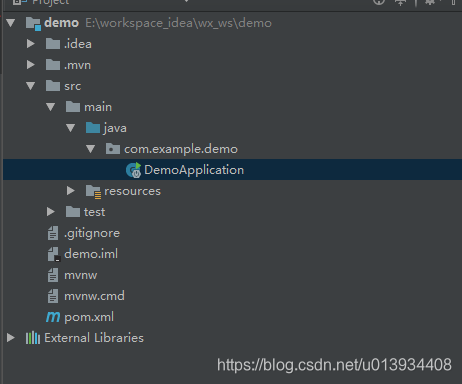Click the test folder icon
This screenshot has height=384, width=462.
[x=73, y=212]
